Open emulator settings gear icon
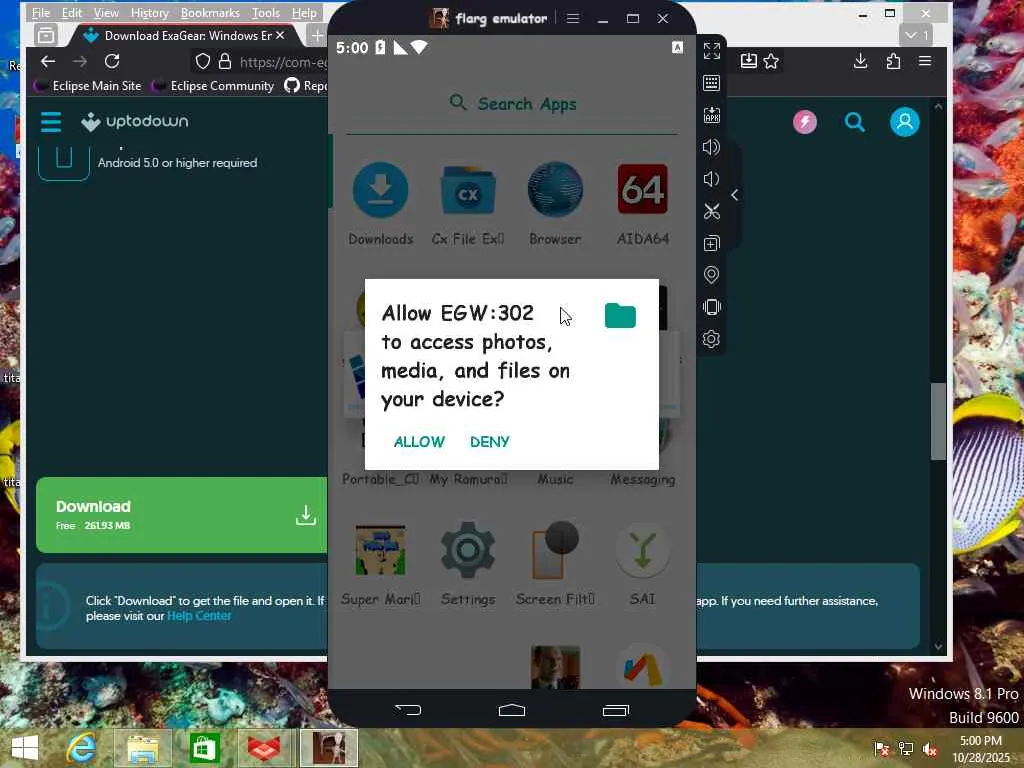This screenshot has height=768, width=1024. (712, 339)
